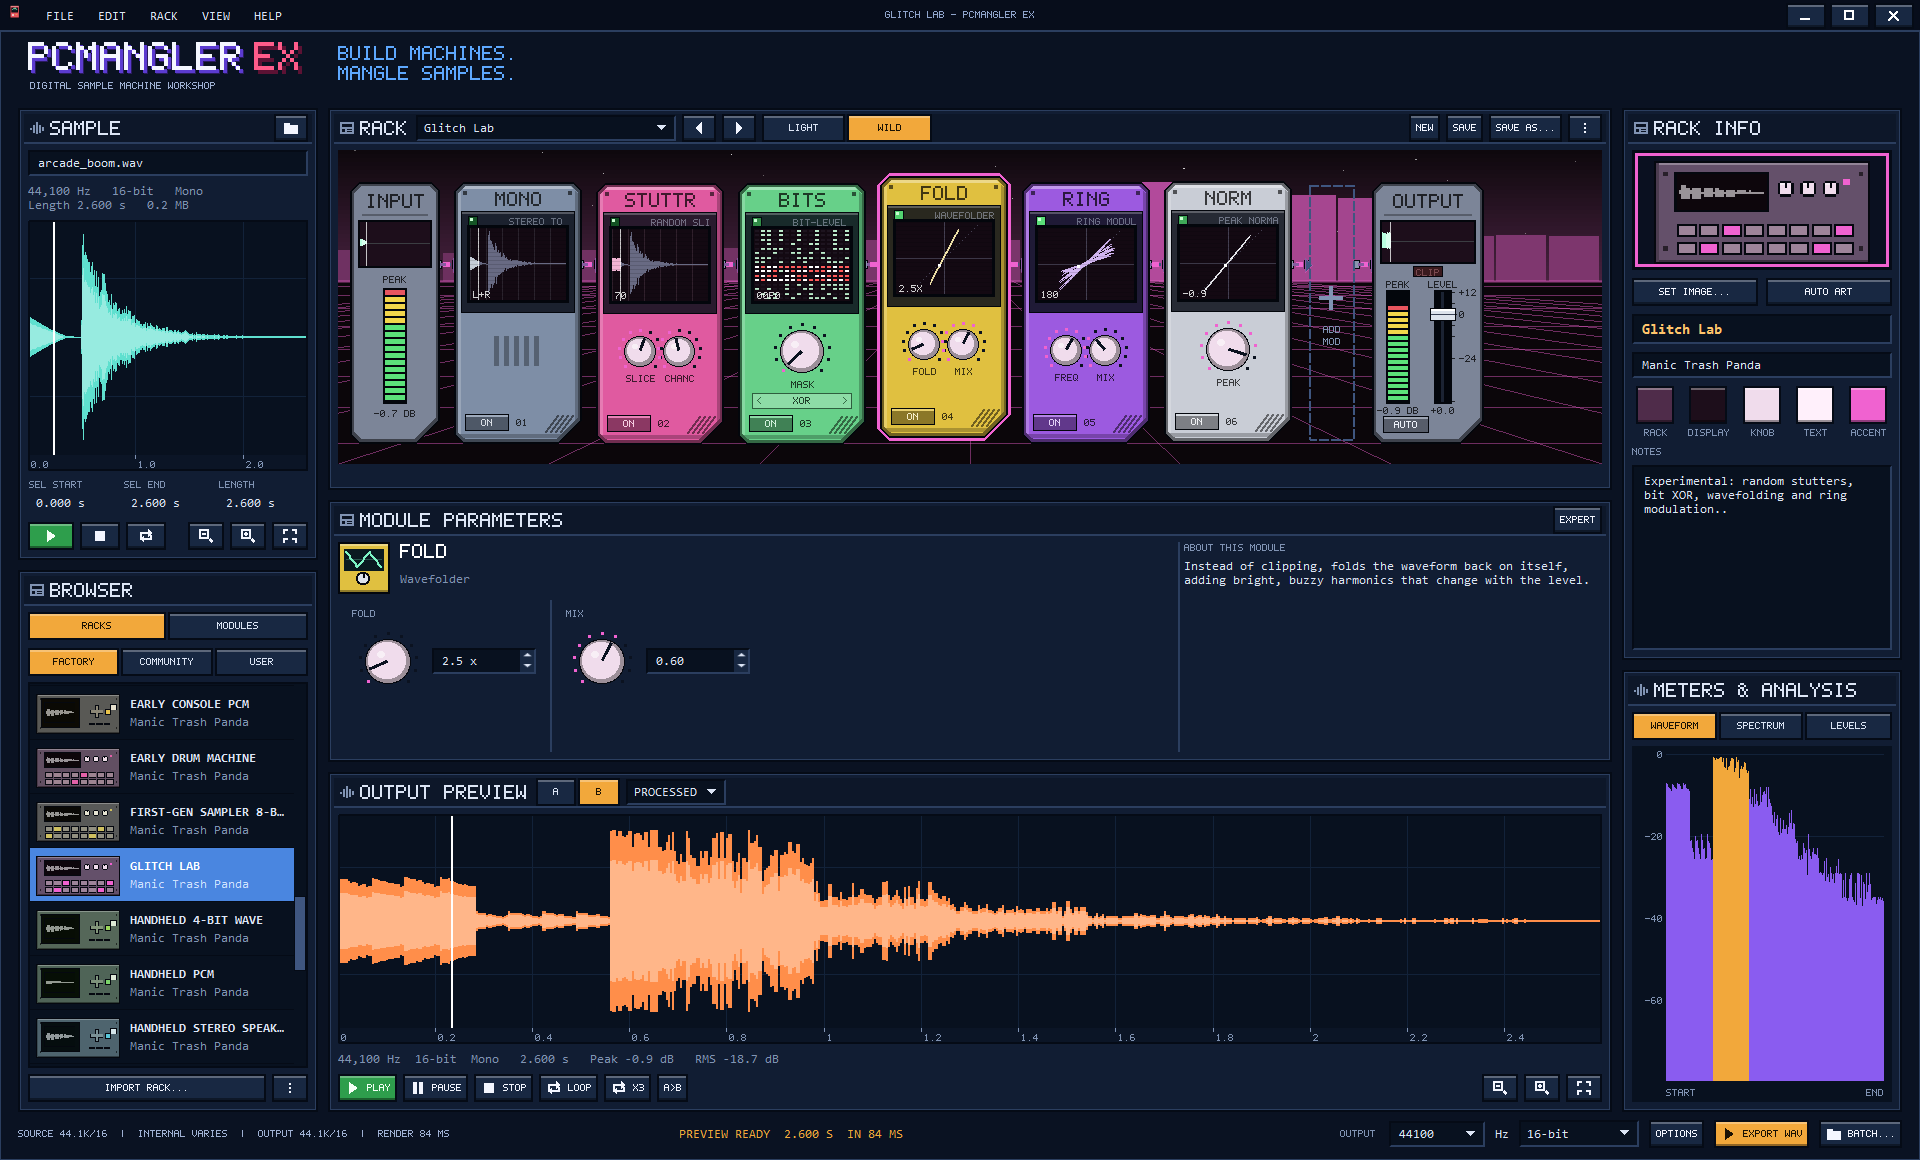This screenshot has width=1920, height=1160.
Task: Pause the output preview
Action: click(x=437, y=1088)
